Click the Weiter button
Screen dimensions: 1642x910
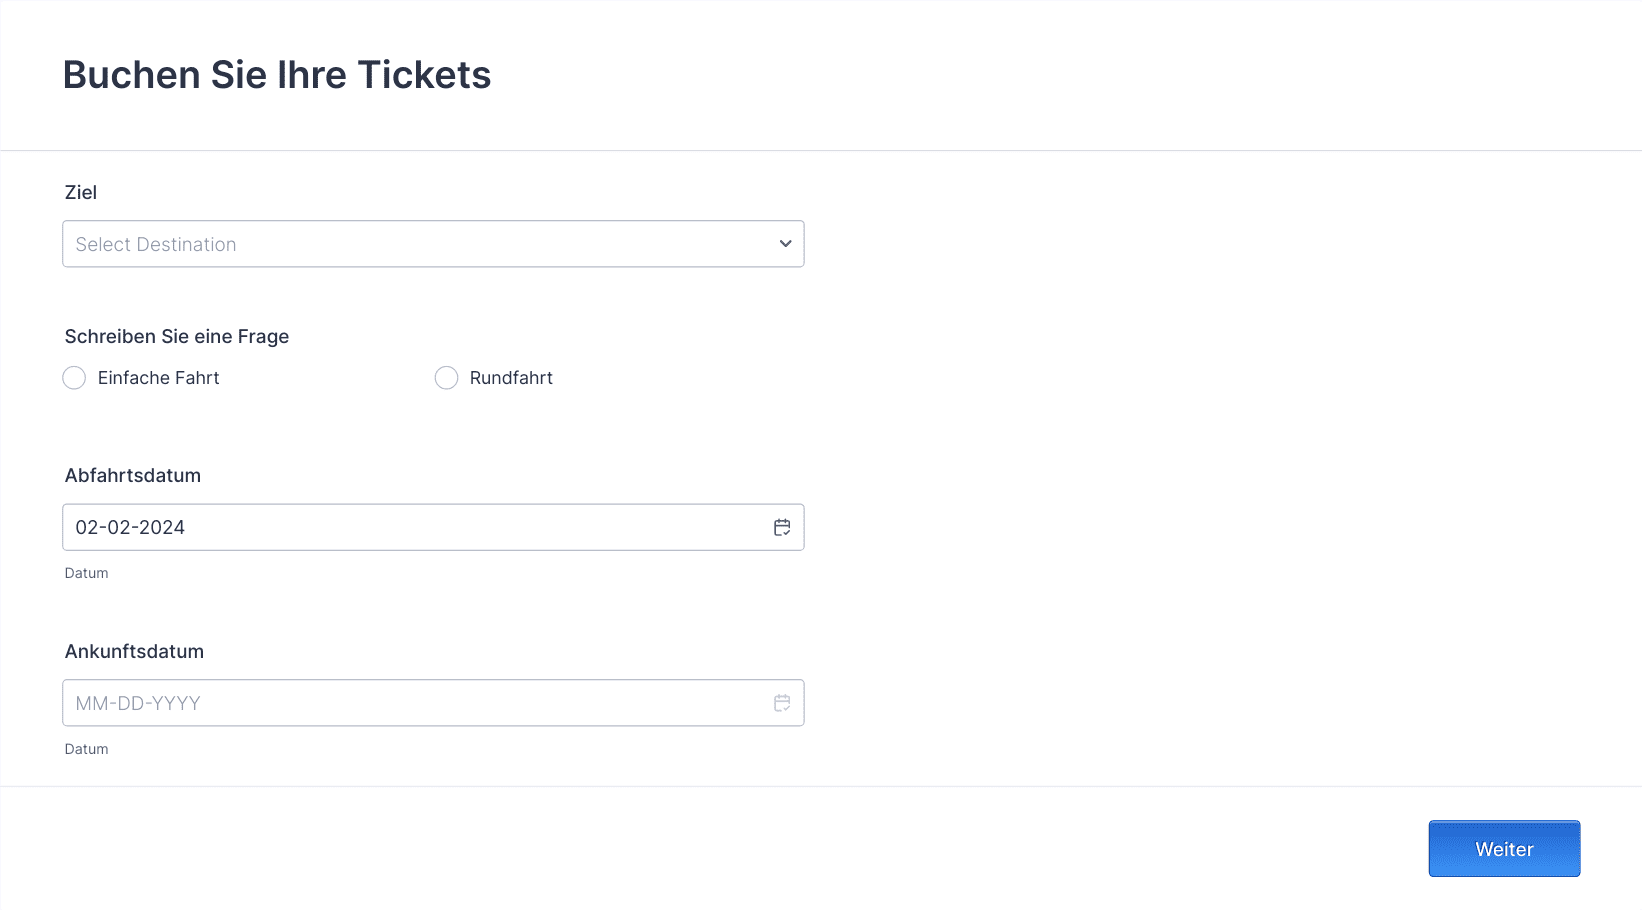[x=1504, y=849]
